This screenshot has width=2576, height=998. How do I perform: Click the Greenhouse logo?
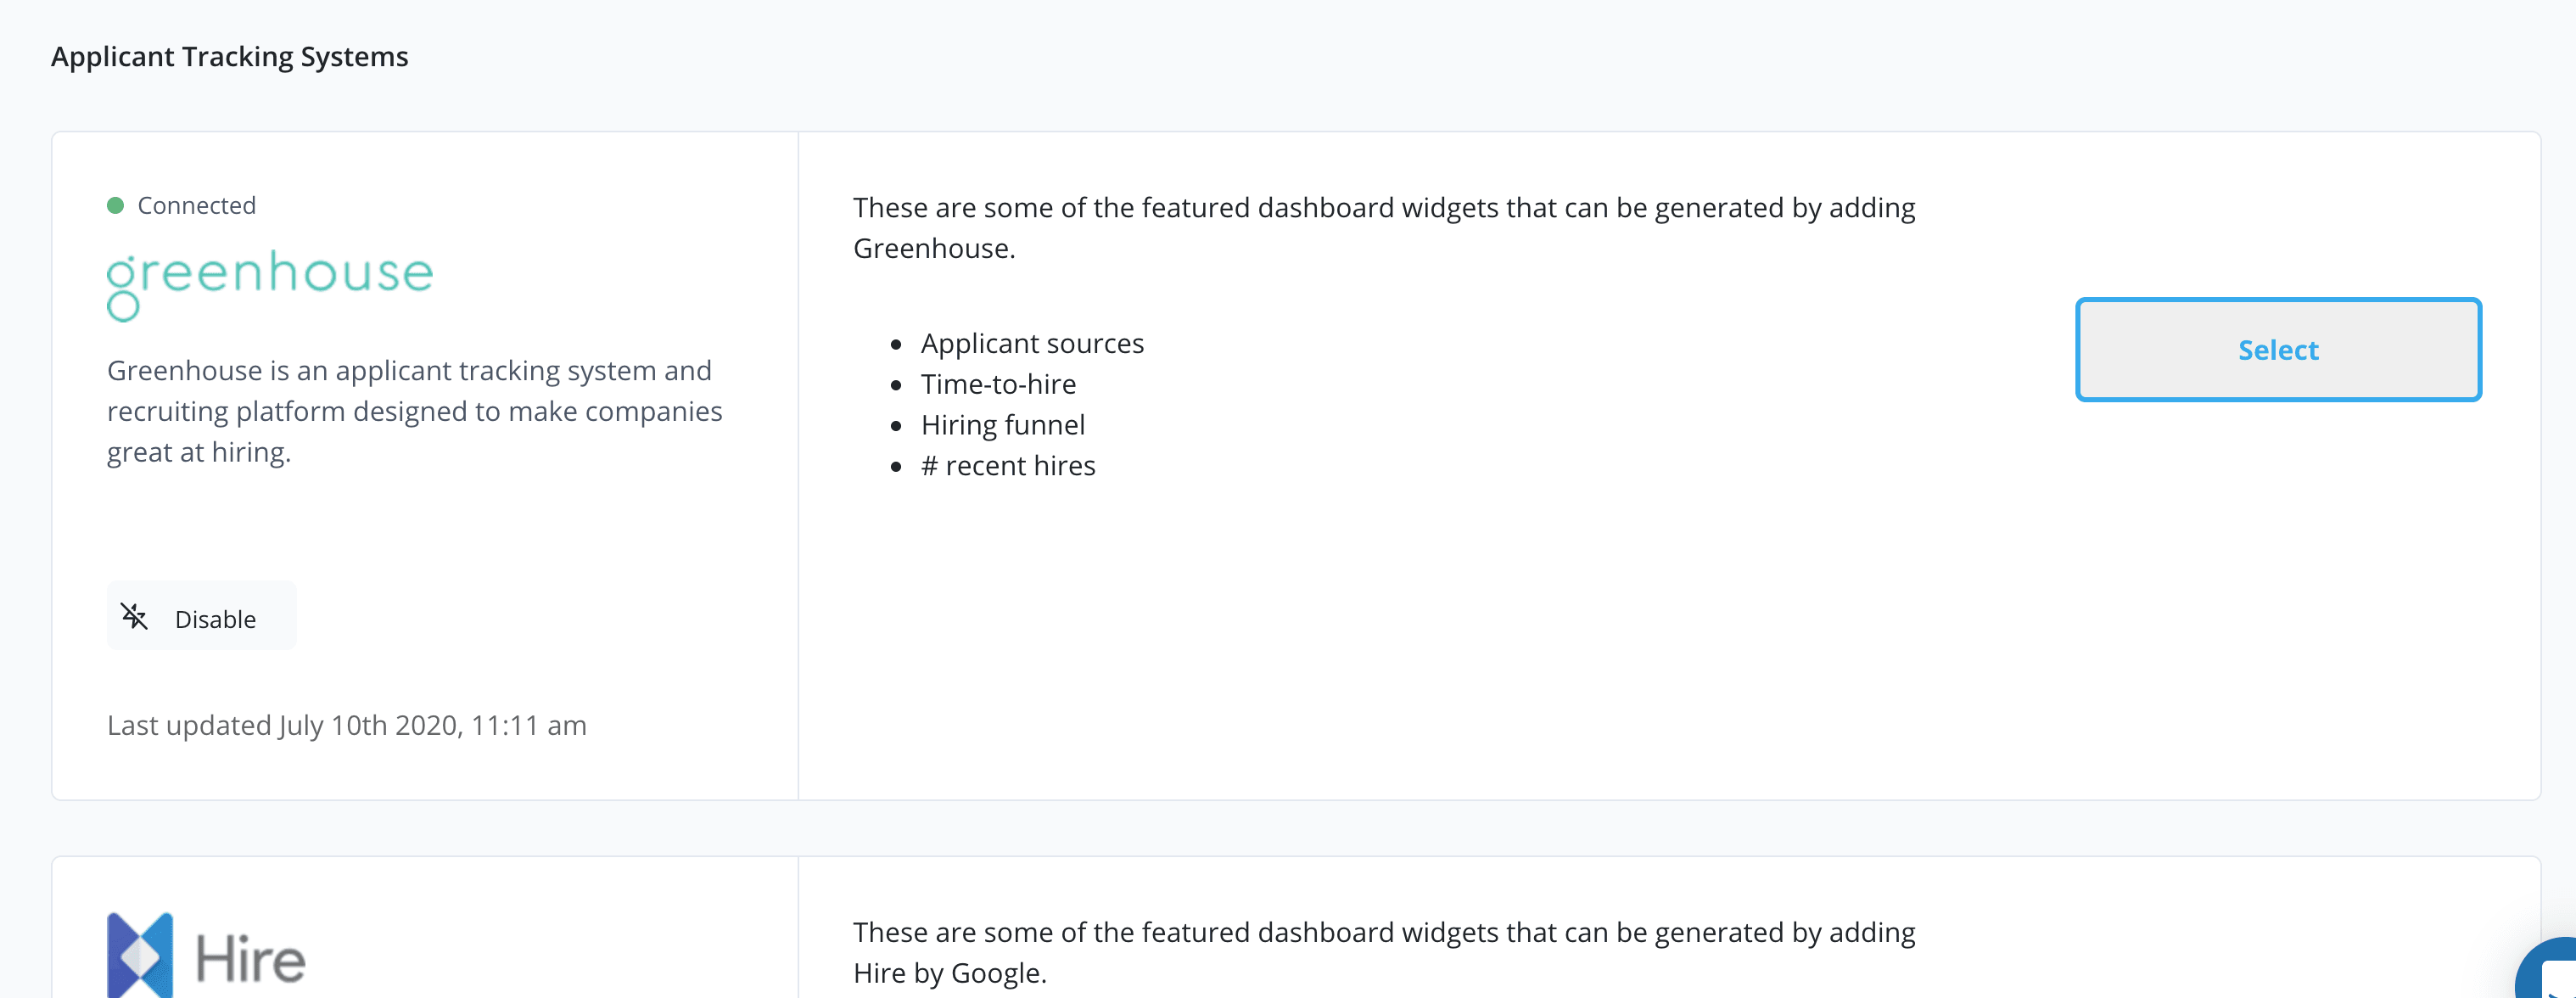pos(270,282)
